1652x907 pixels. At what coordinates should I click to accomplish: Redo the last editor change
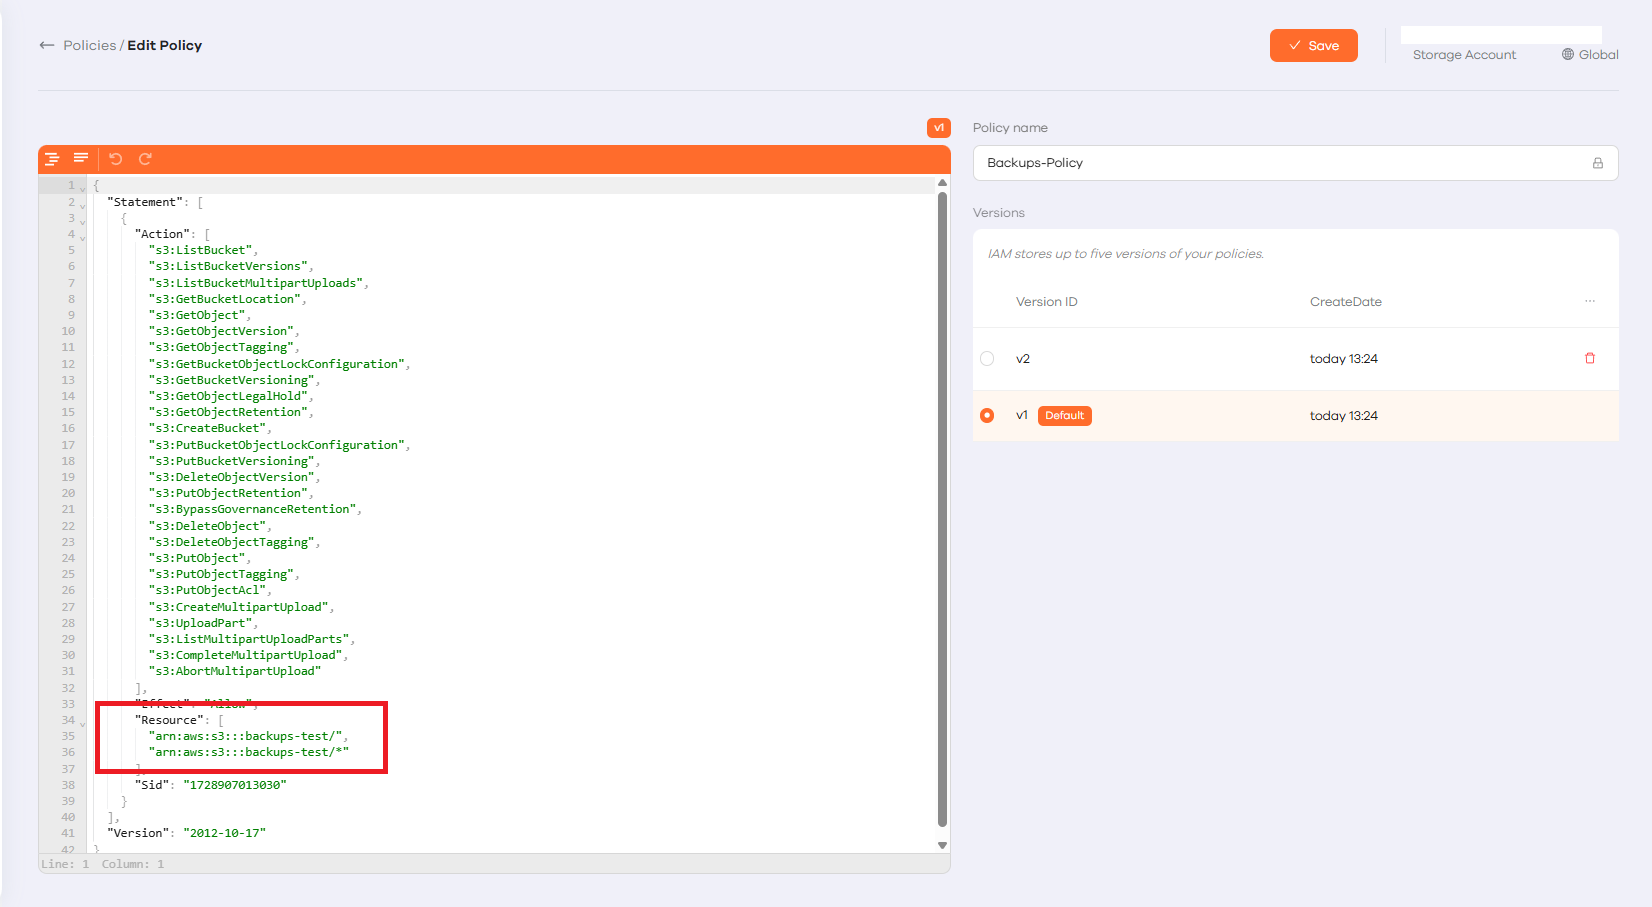click(x=145, y=159)
